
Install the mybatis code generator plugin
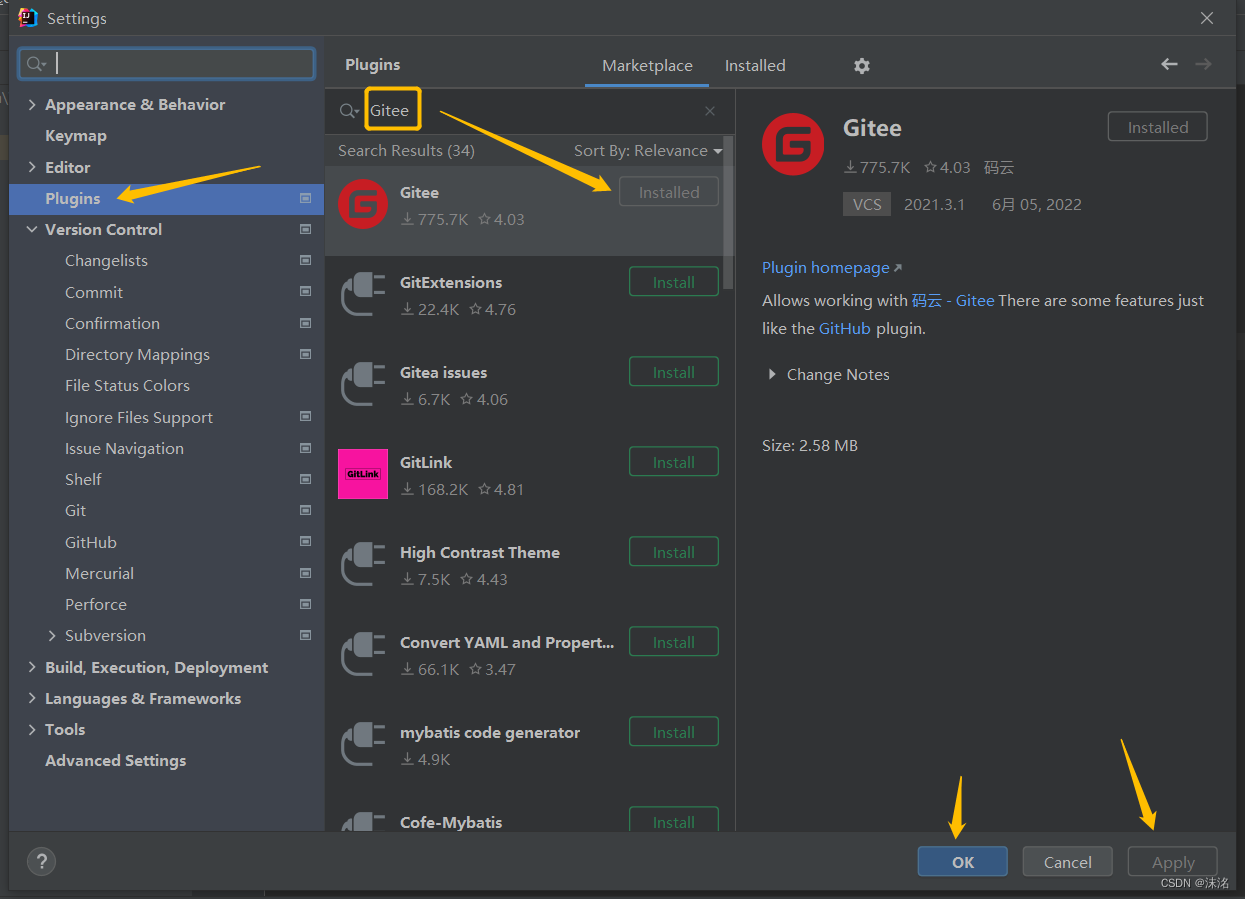[674, 732]
